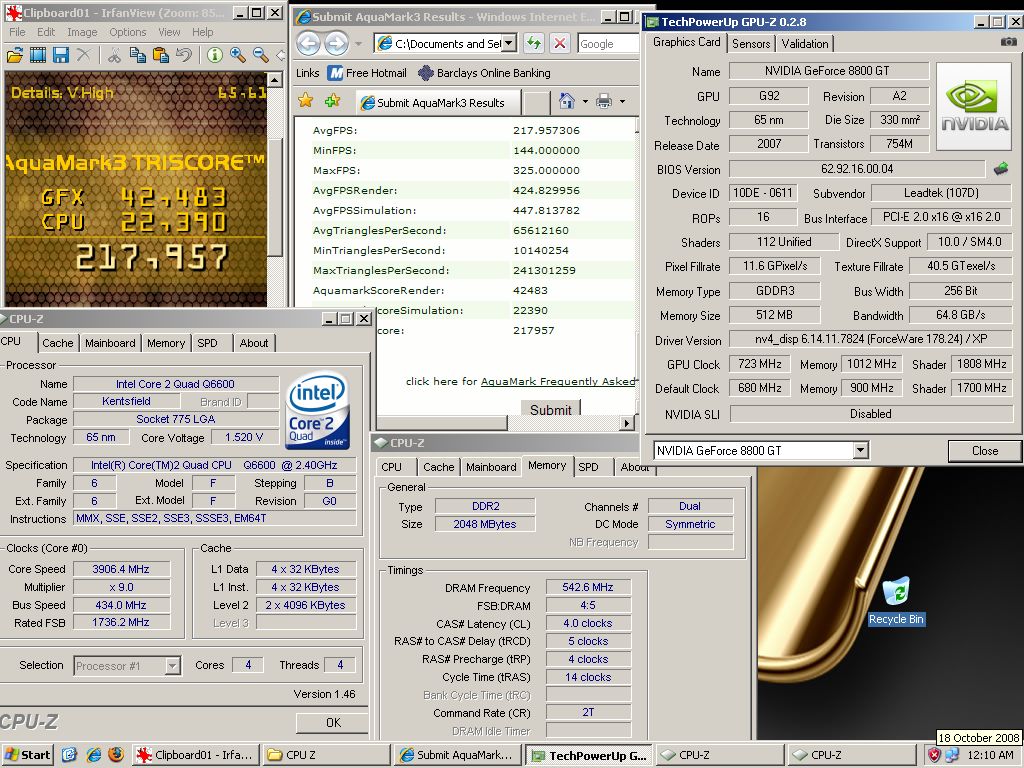This screenshot has width=1024, height=768.
Task: Switch to GPU-Z Validation tab
Action: pos(805,44)
